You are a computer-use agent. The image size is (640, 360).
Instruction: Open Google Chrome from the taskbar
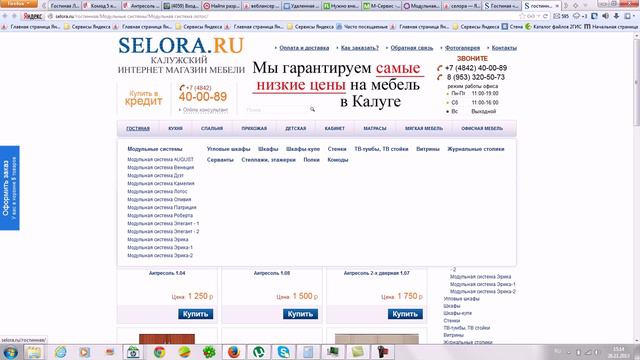pyautogui.click(x=159, y=352)
